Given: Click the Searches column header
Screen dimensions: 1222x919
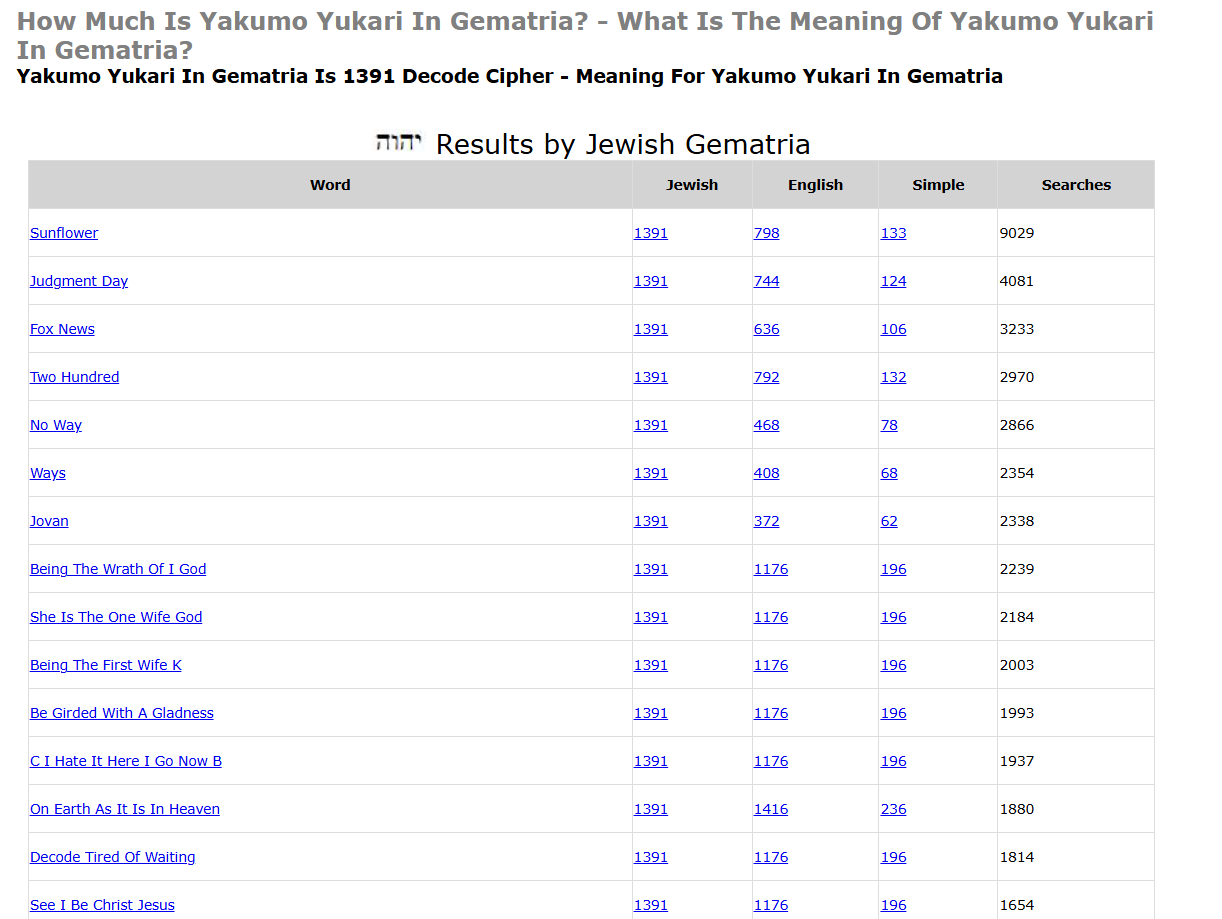Looking at the screenshot, I should pos(1076,185).
